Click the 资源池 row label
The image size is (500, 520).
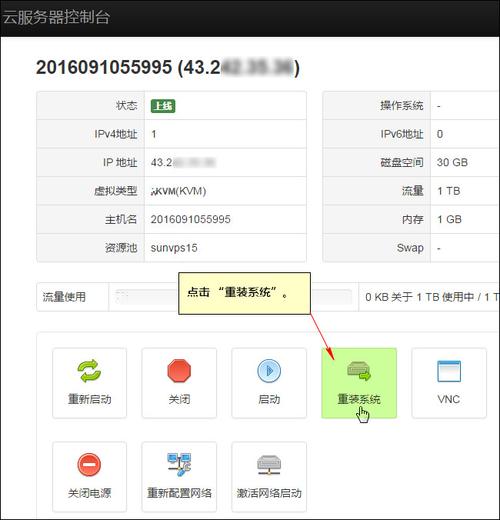coord(121,248)
